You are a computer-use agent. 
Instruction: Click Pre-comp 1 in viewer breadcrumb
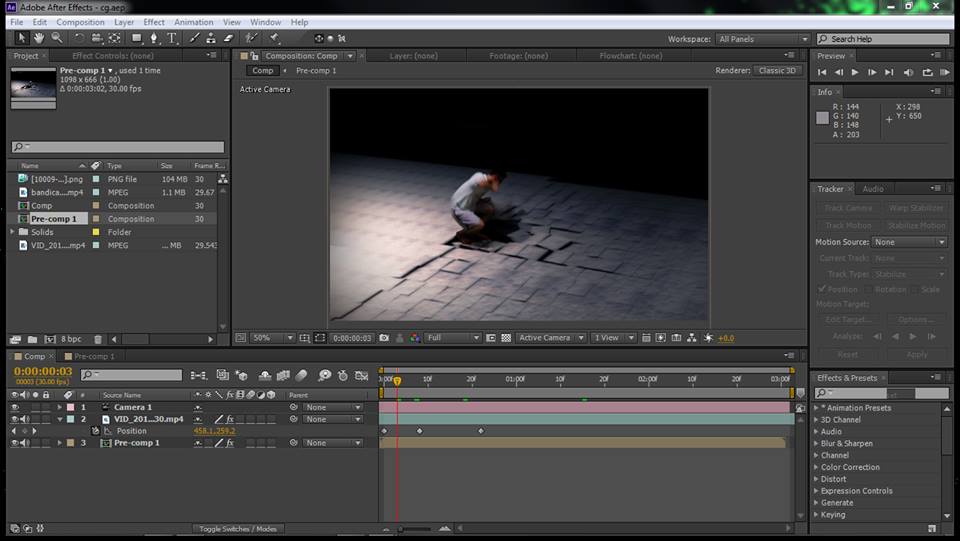click(x=316, y=71)
